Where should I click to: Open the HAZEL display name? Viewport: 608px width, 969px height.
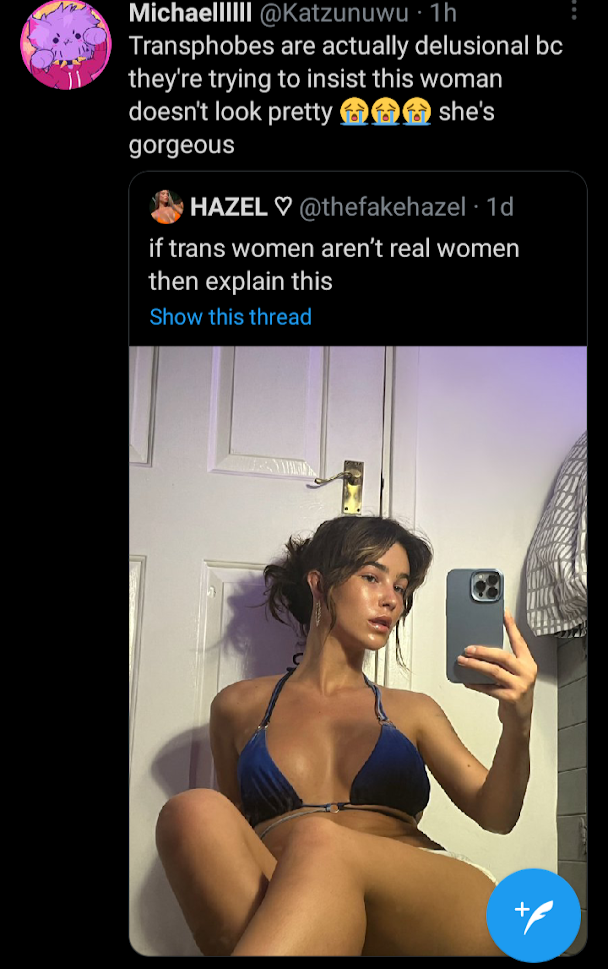(229, 206)
